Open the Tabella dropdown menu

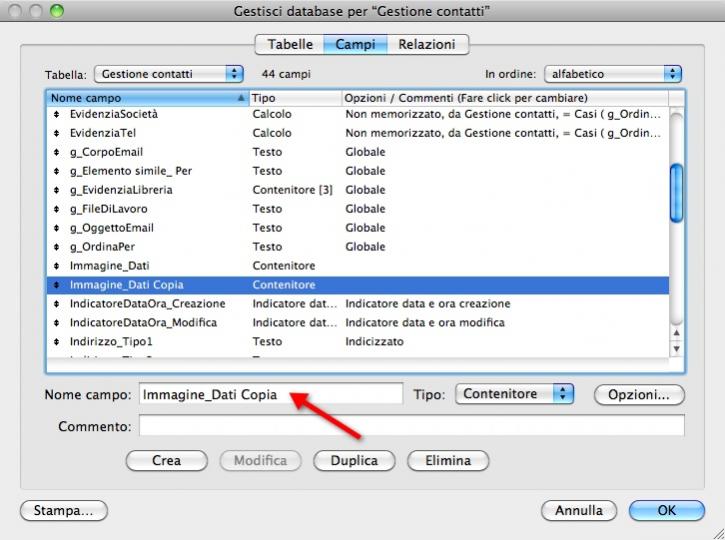[x=169, y=74]
